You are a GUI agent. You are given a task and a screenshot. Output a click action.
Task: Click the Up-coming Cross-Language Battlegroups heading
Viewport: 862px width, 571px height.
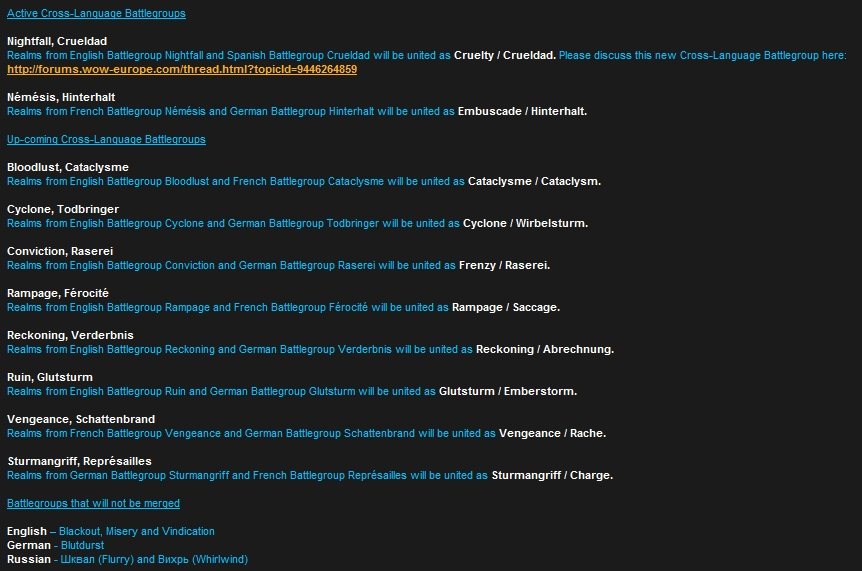(x=106, y=139)
